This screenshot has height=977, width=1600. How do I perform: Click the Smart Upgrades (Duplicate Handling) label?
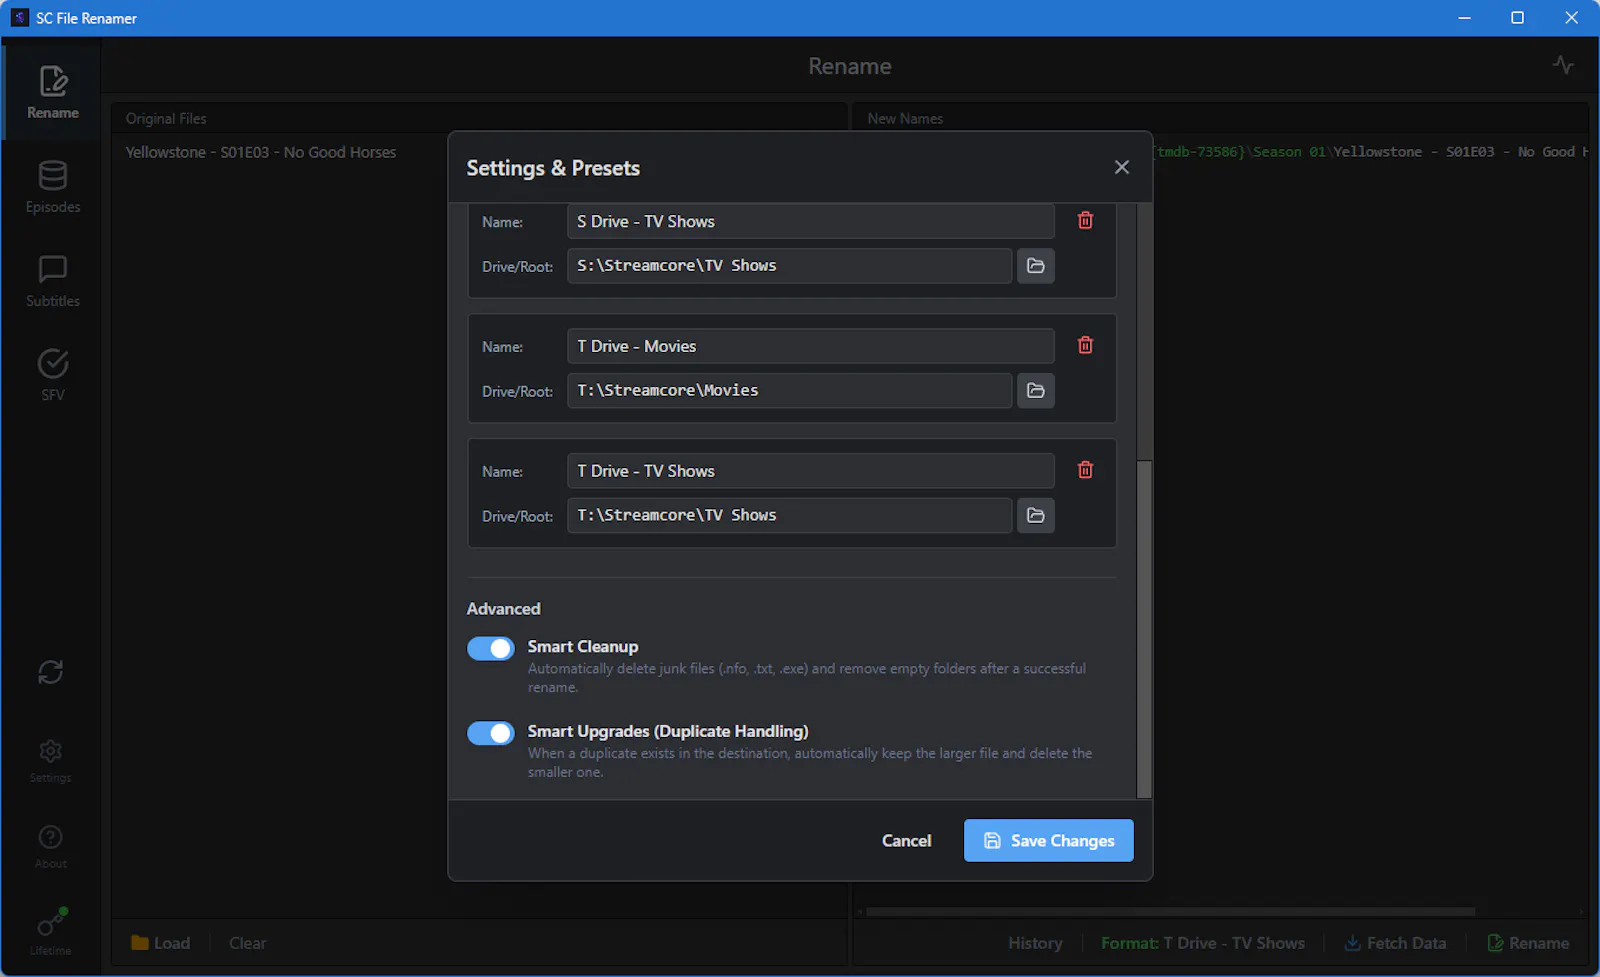[668, 731]
